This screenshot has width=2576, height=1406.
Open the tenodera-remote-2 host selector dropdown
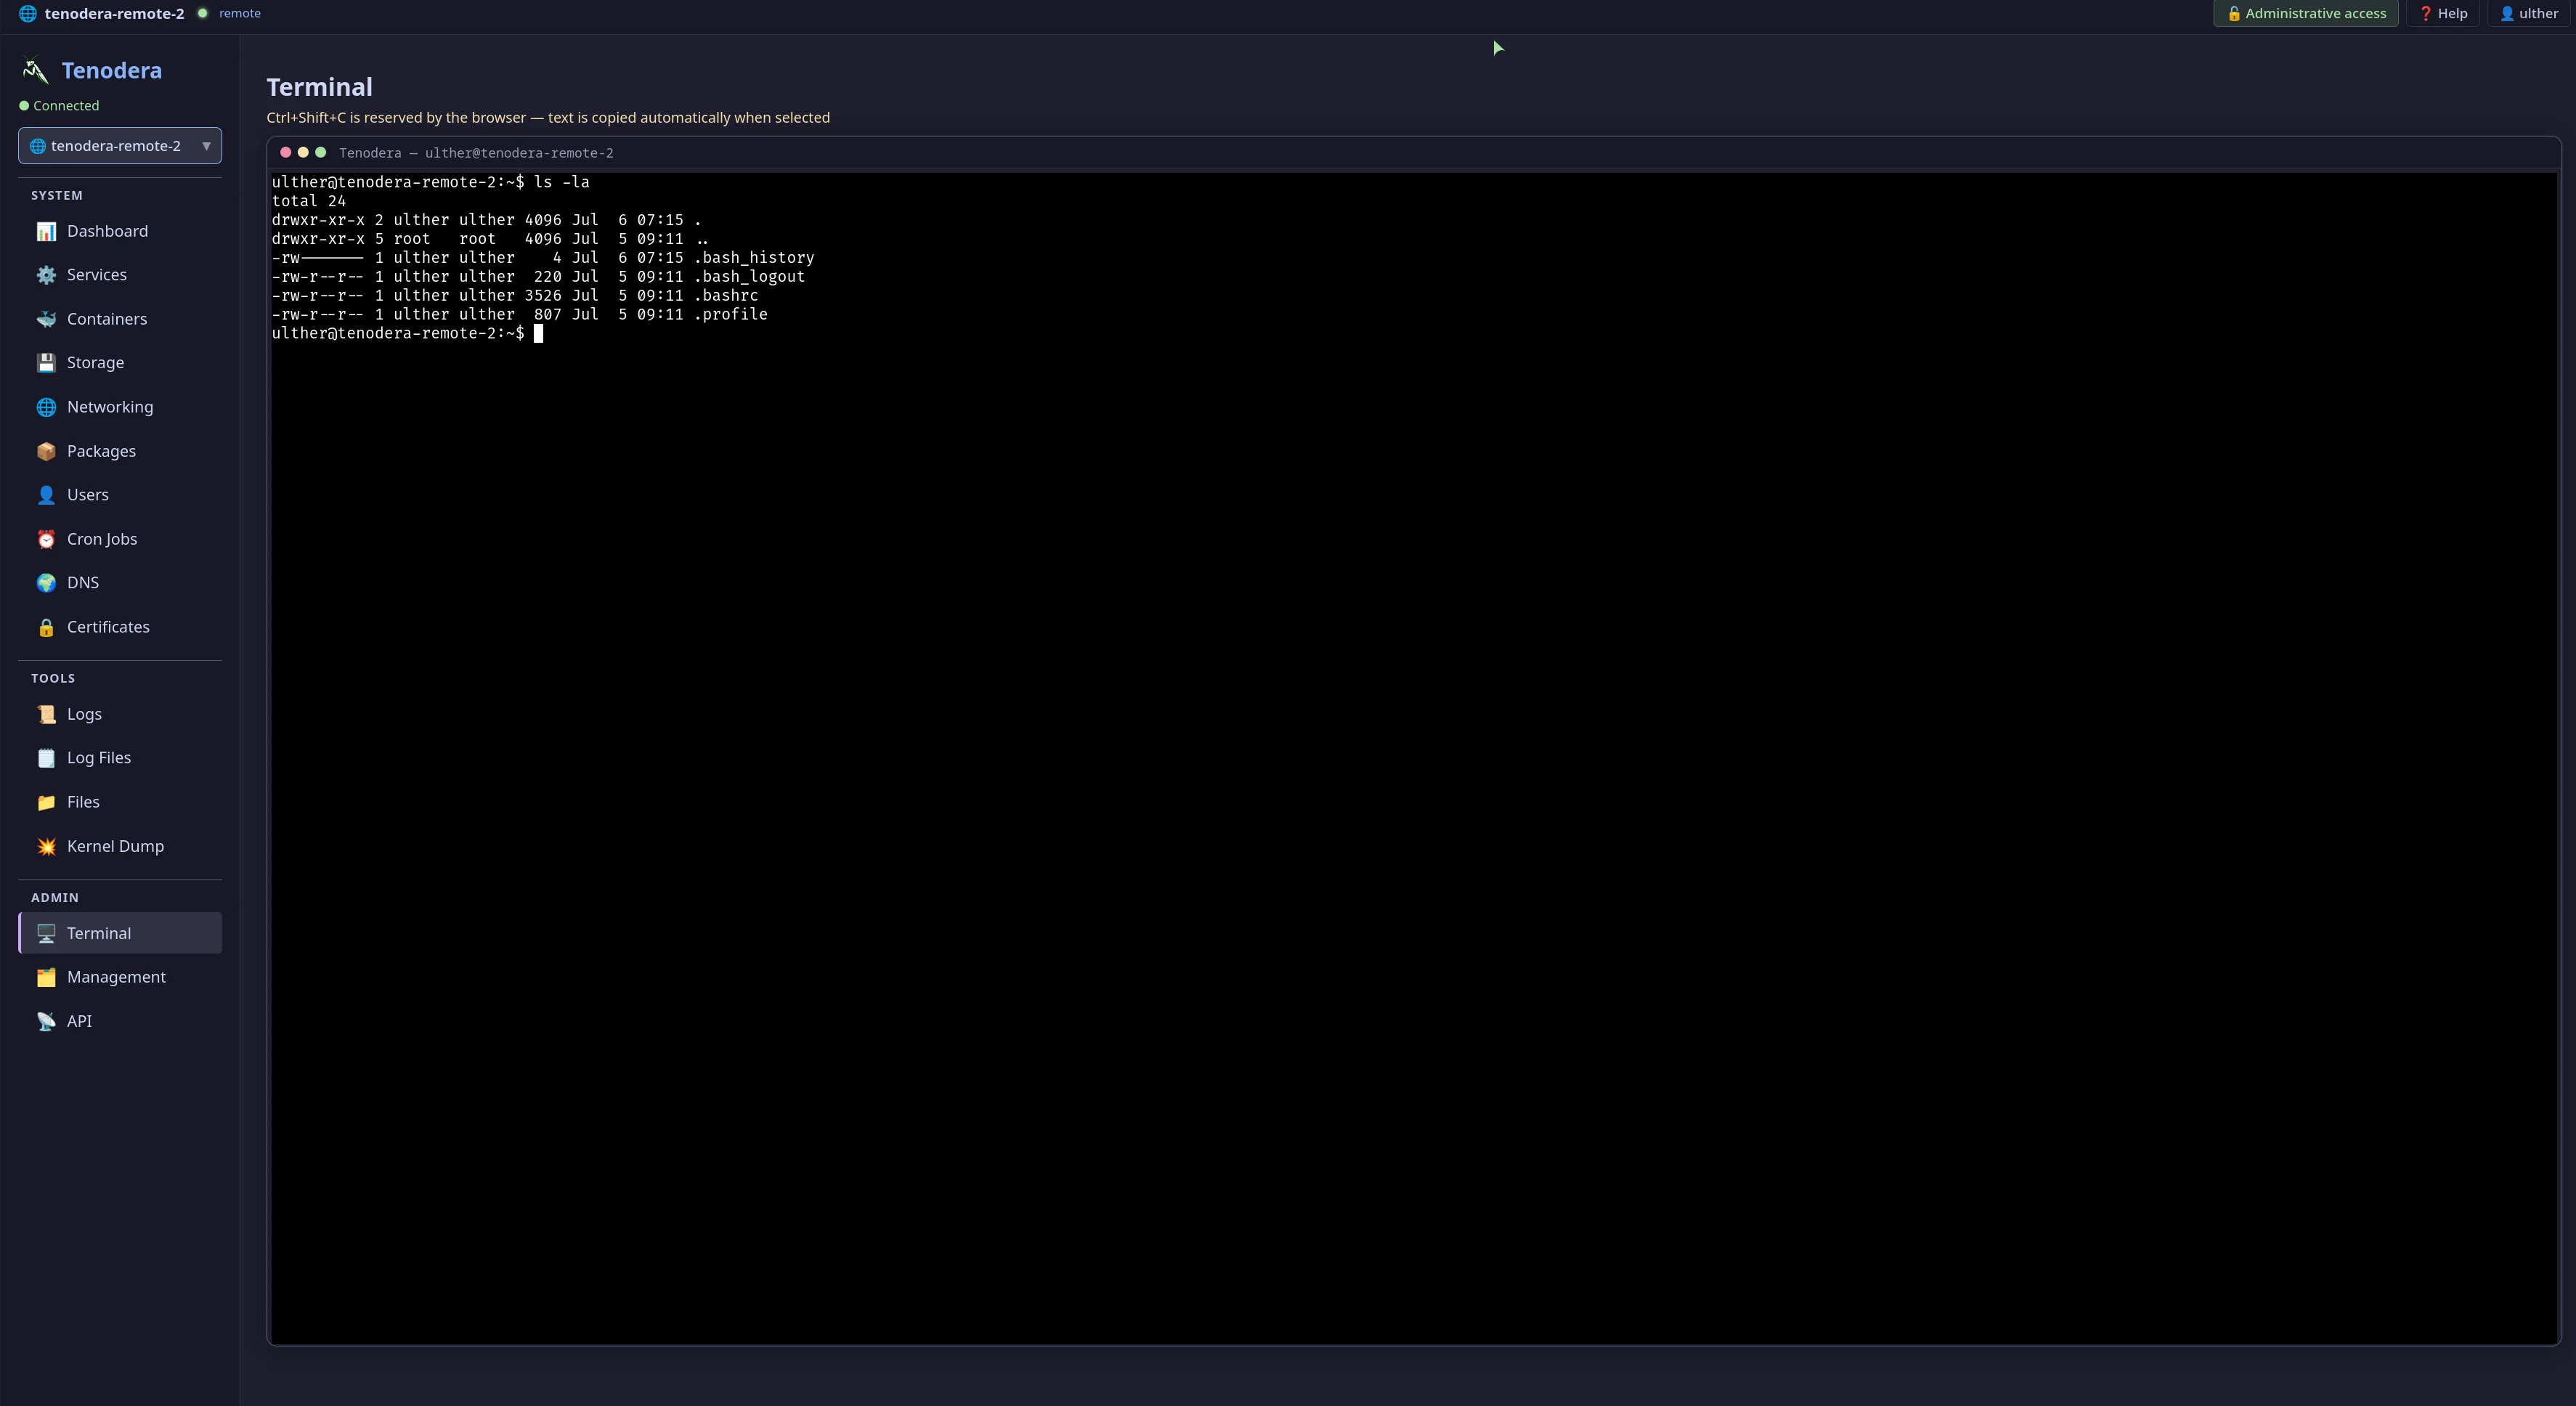[120, 146]
